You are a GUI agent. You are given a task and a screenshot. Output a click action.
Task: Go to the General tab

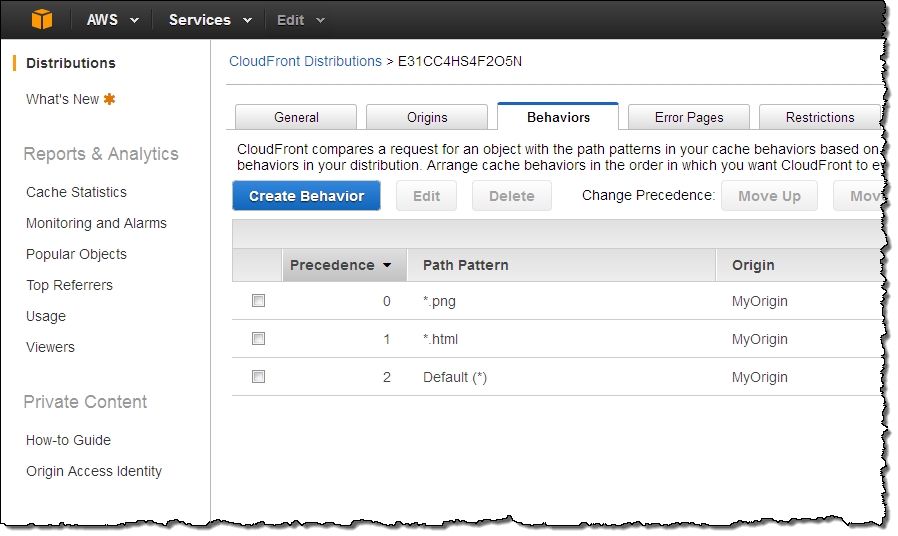pos(296,117)
